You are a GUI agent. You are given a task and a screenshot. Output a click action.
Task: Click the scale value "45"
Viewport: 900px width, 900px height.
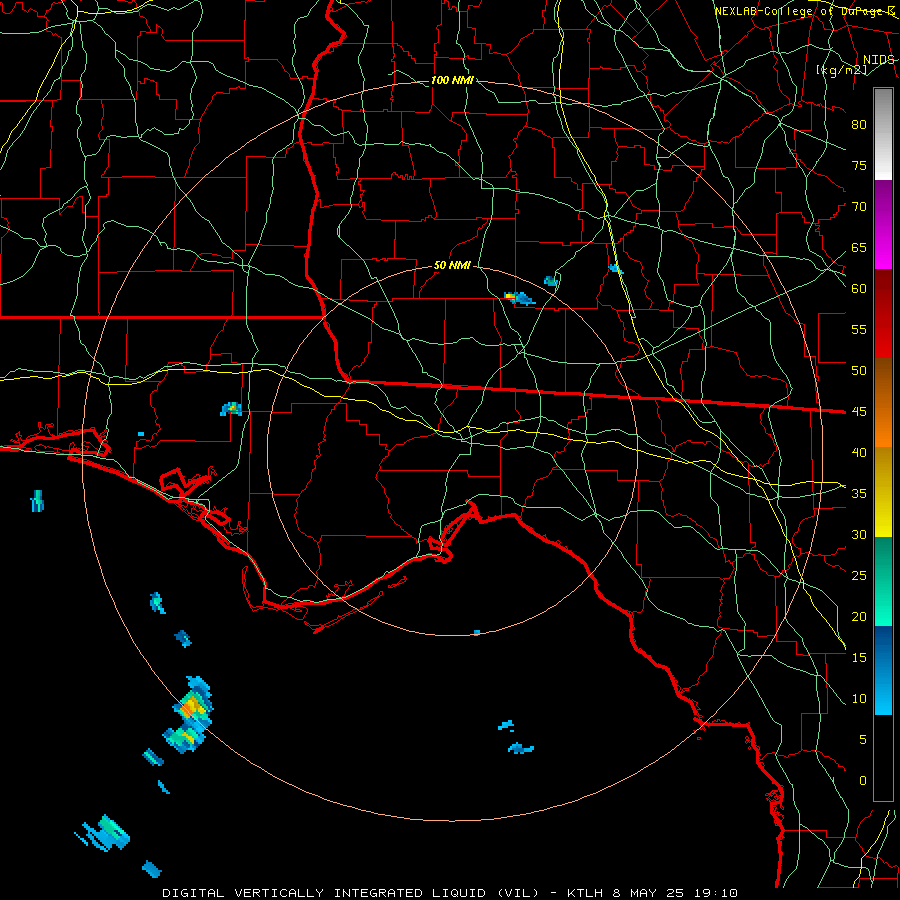(x=859, y=412)
